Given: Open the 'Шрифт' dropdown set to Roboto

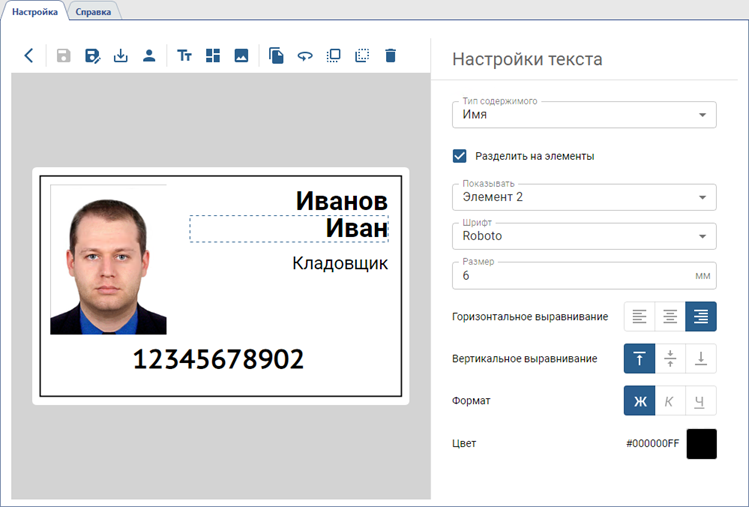Looking at the screenshot, I should (x=584, y=236).
